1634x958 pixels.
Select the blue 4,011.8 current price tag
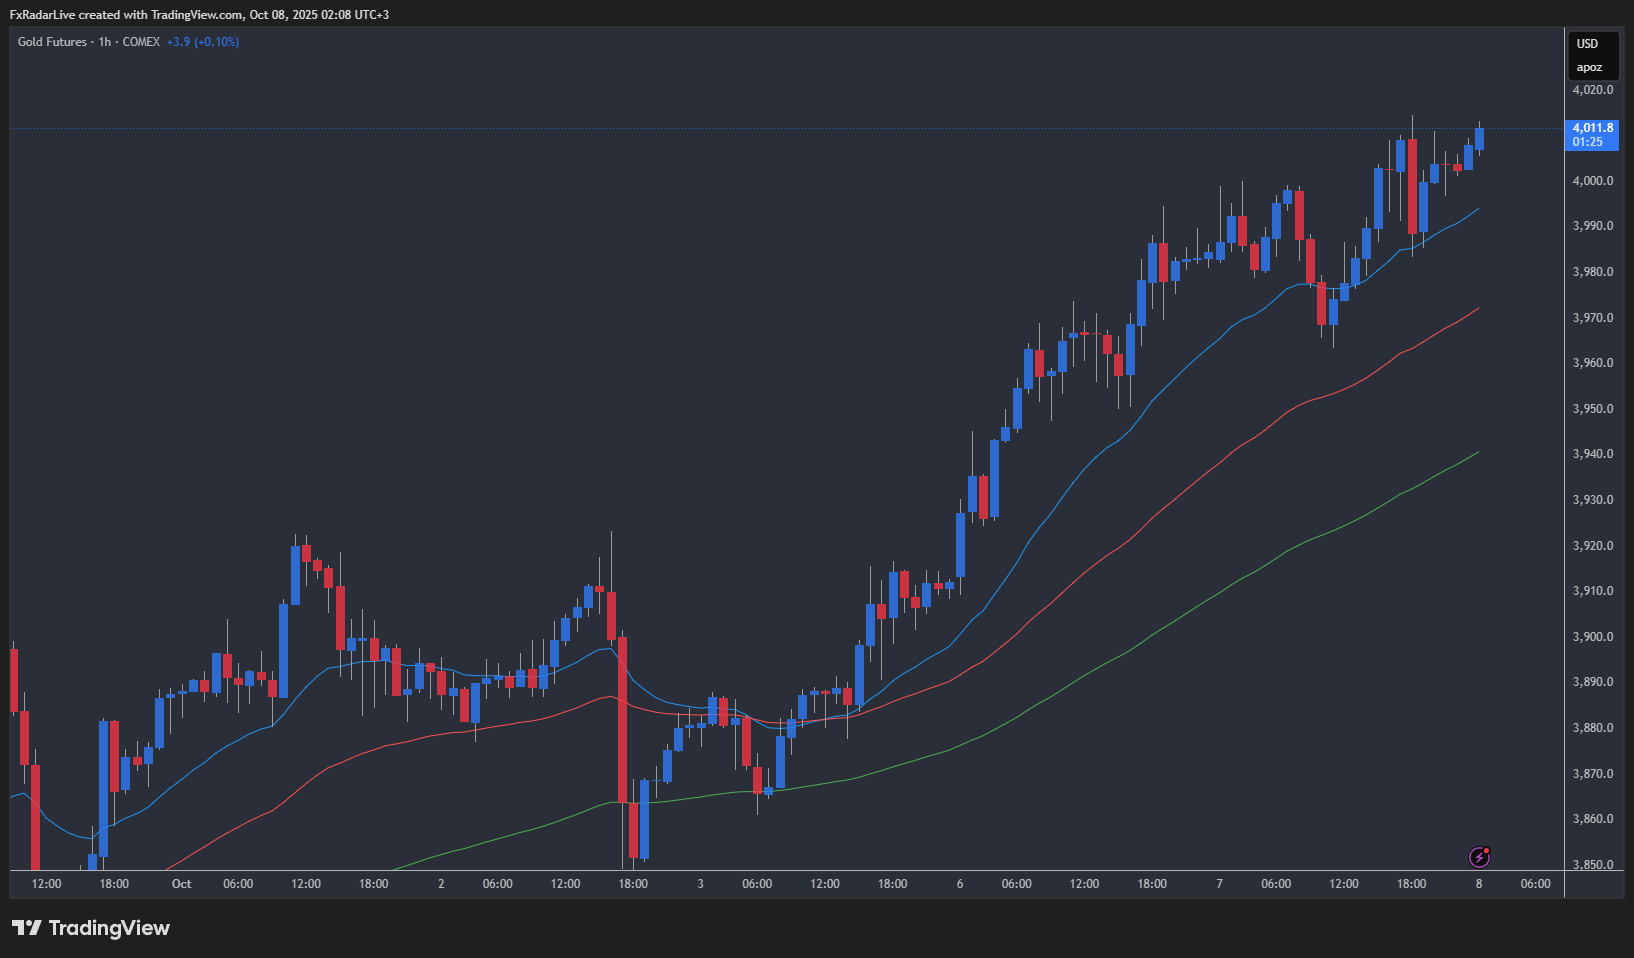(1592, 135)
